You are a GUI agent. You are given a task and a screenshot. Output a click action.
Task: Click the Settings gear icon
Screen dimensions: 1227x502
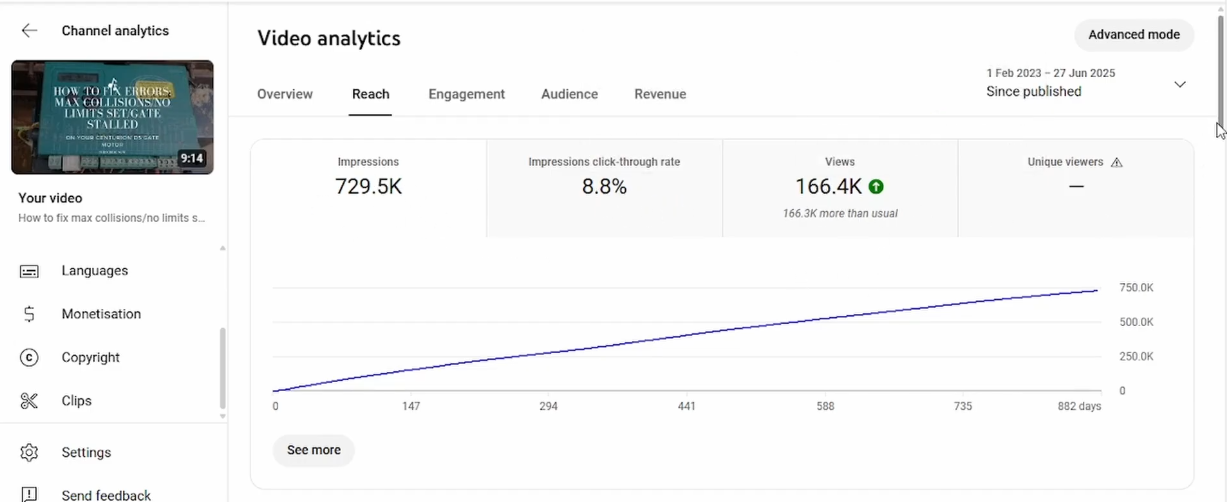[29, 453]
